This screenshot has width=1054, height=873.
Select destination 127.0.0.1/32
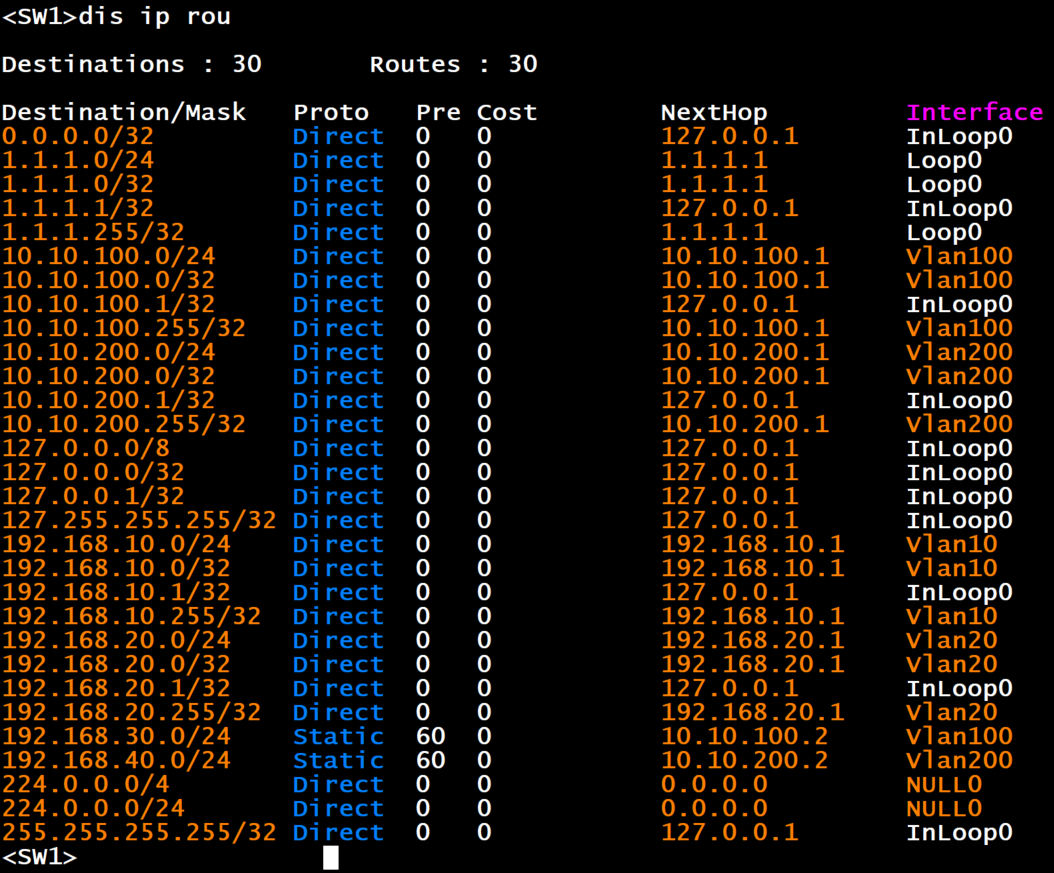pos(93,497)
